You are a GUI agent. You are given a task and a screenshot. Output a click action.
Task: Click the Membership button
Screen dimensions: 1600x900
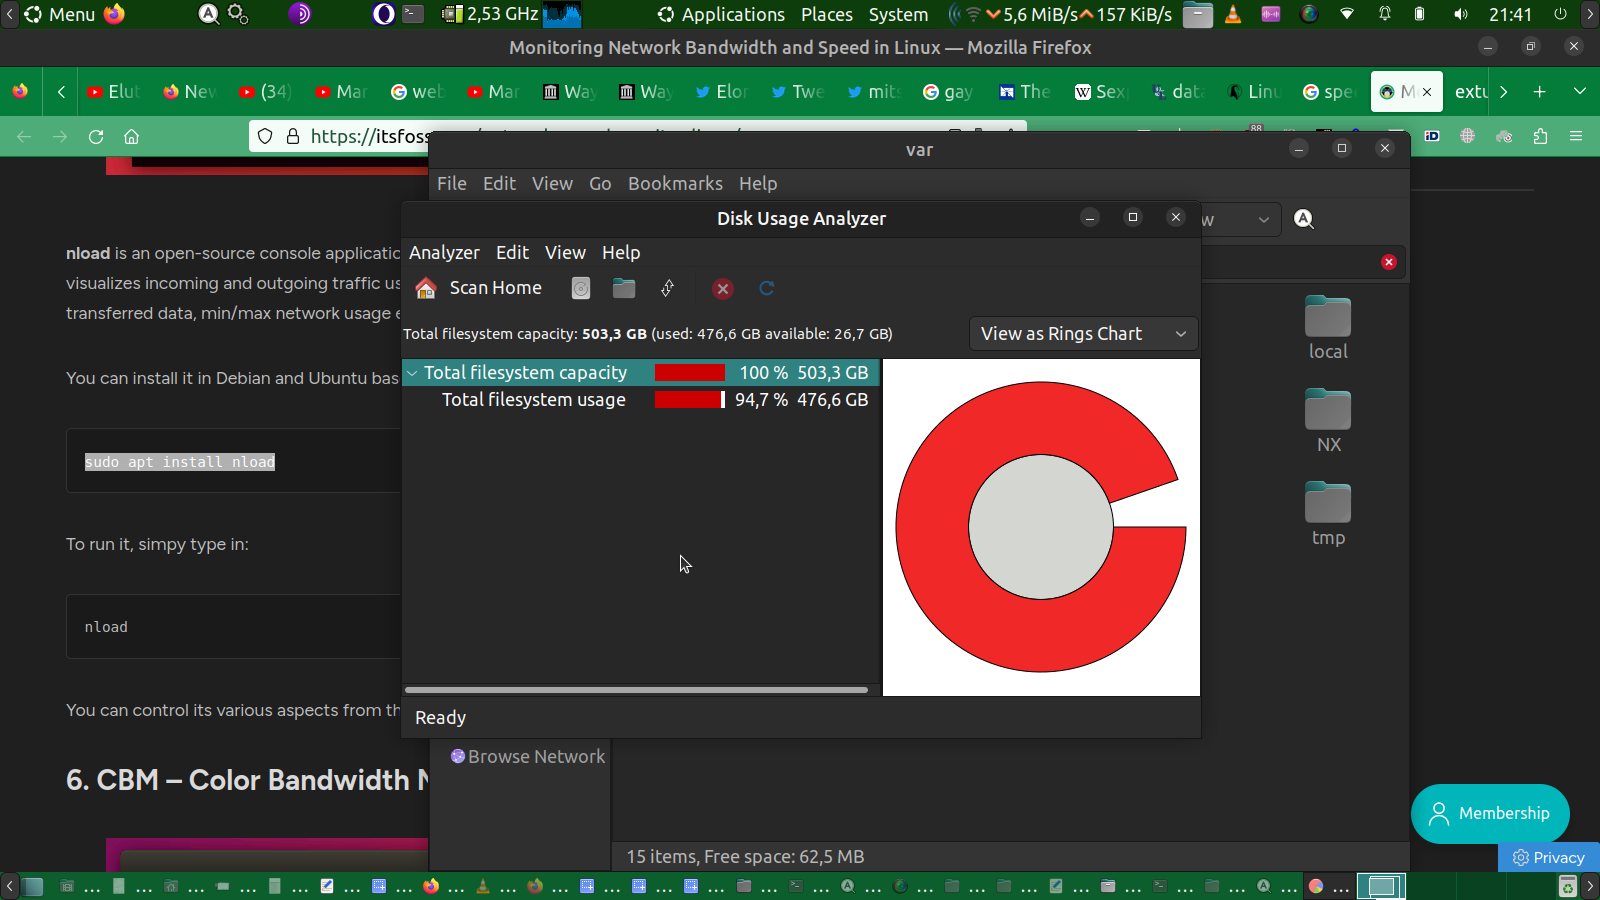pyautogui.click(x=1490, y=814)
